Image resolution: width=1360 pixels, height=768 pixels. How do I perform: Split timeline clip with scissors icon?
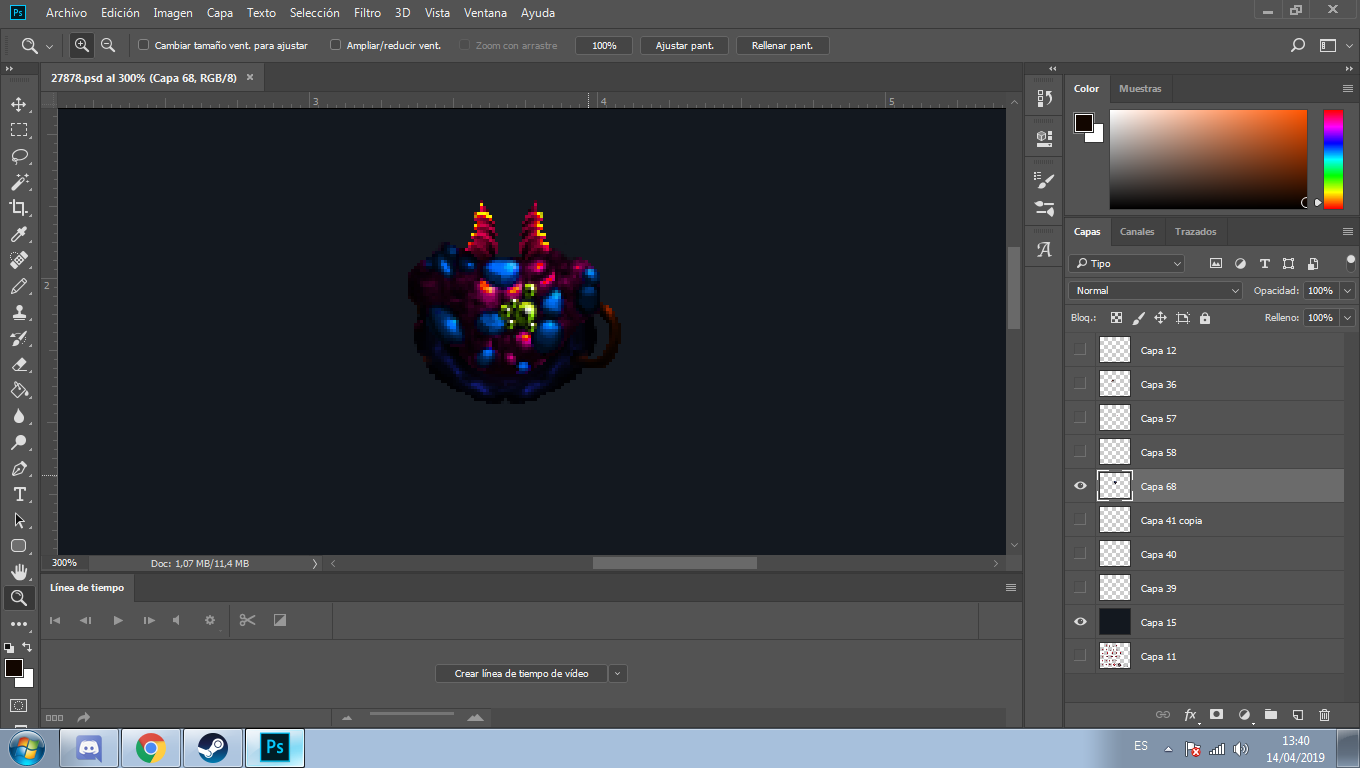tap(247, 620)
